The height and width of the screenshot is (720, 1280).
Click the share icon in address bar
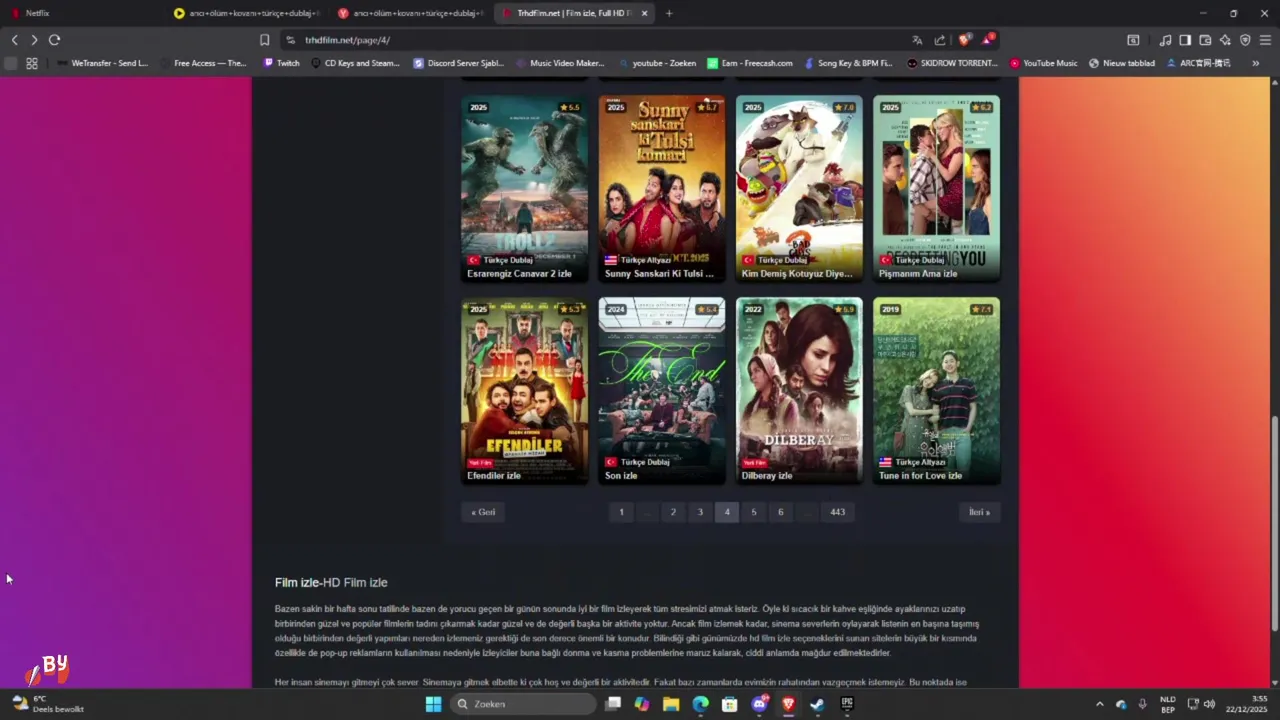[940, 40]
